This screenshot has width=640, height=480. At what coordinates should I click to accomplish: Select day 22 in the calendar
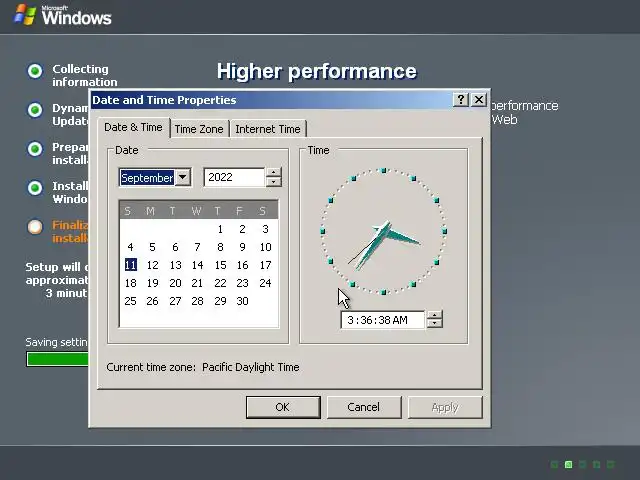point(220,283)
